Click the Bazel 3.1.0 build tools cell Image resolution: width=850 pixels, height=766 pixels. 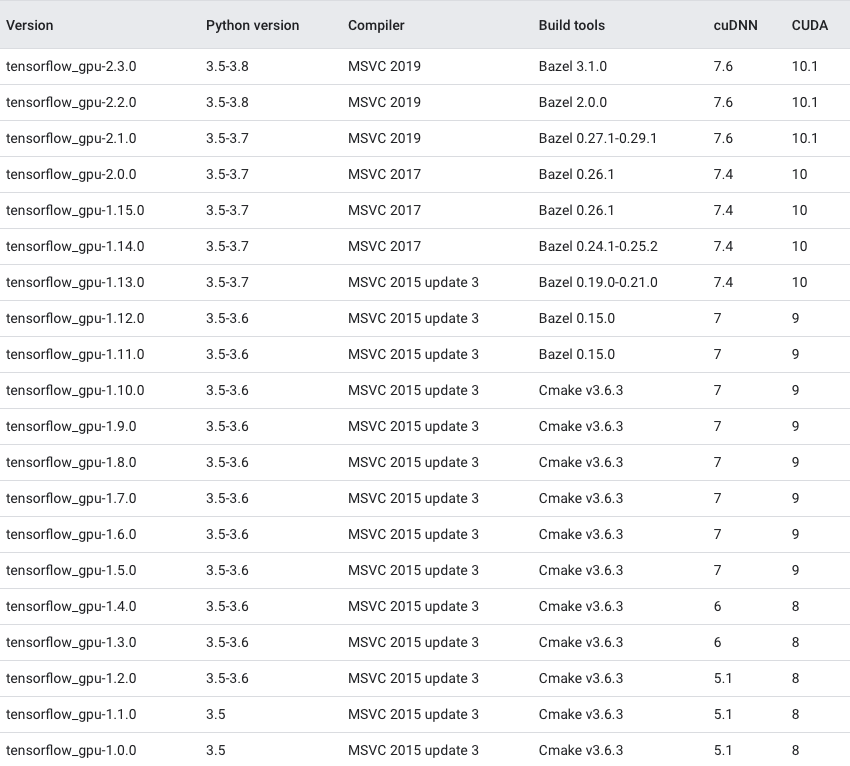click(x=572, y=66)
